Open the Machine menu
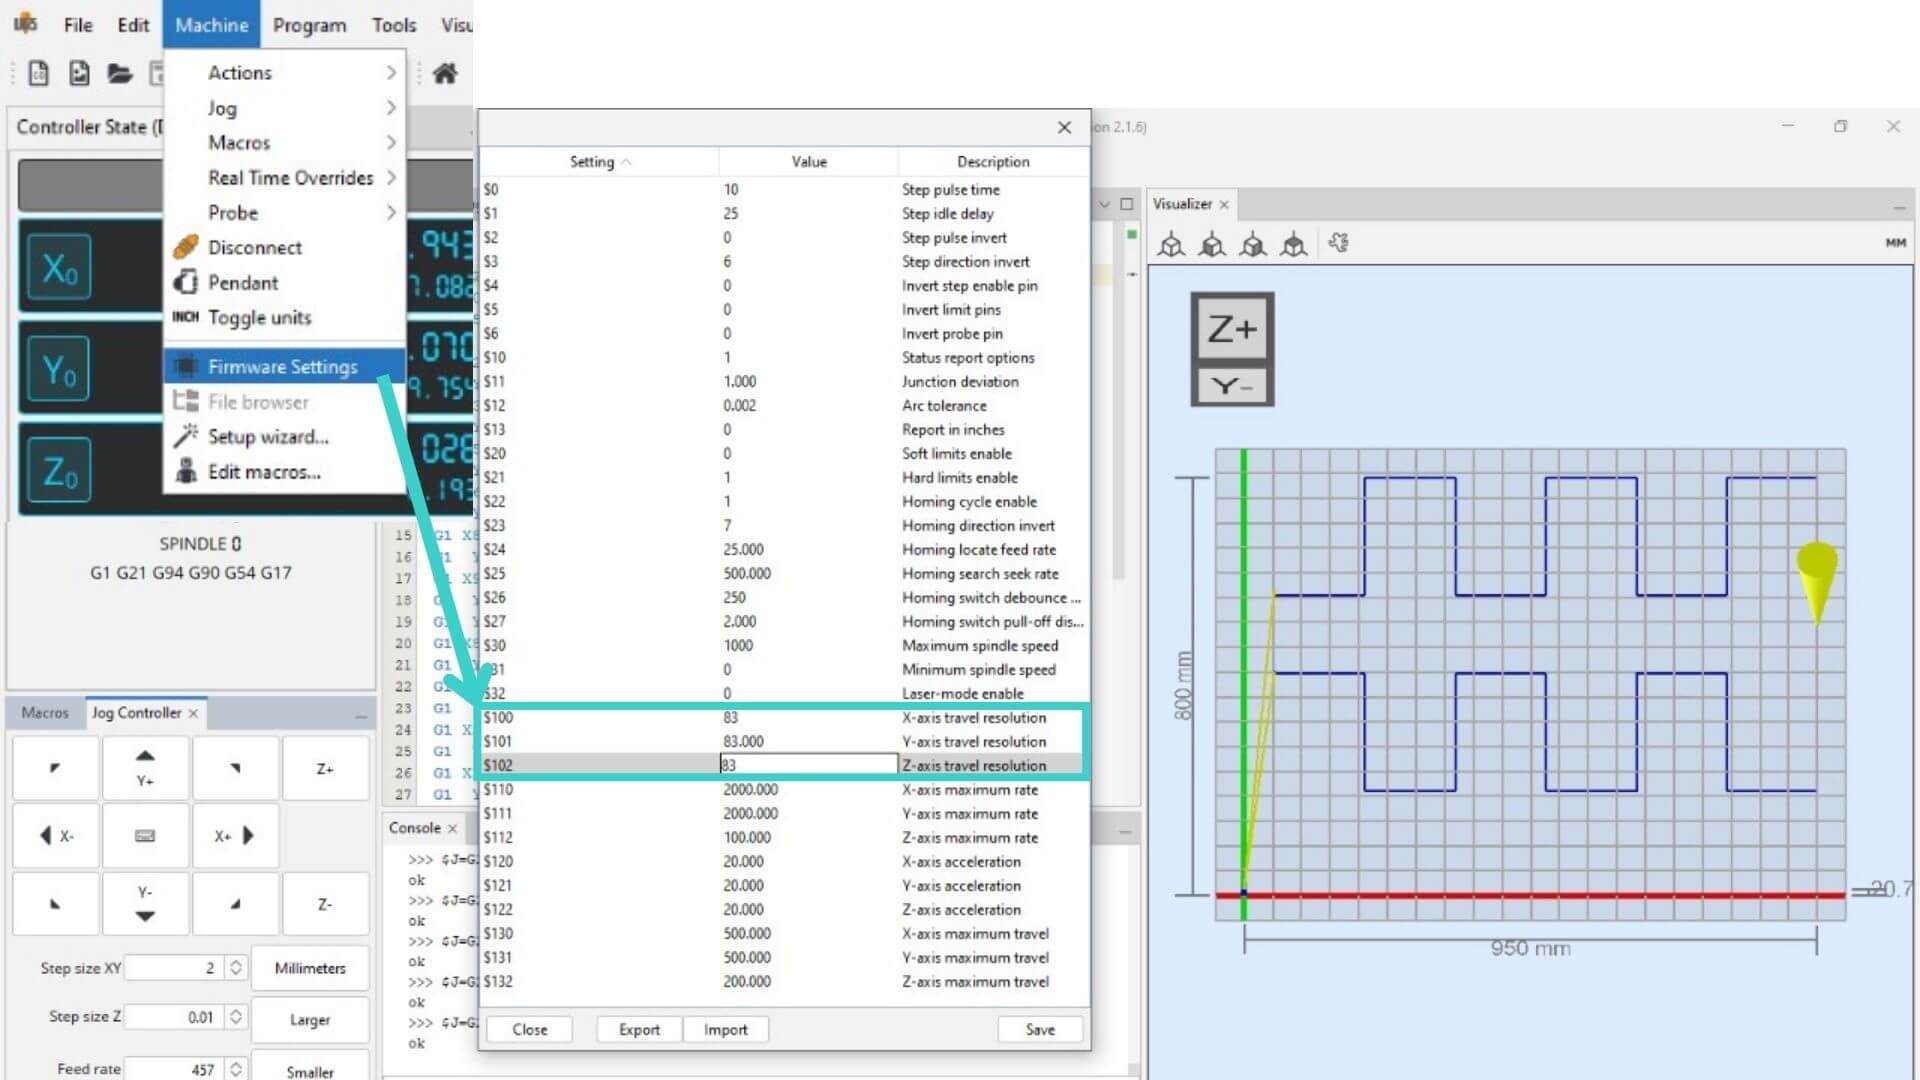 tap(210, 24)
